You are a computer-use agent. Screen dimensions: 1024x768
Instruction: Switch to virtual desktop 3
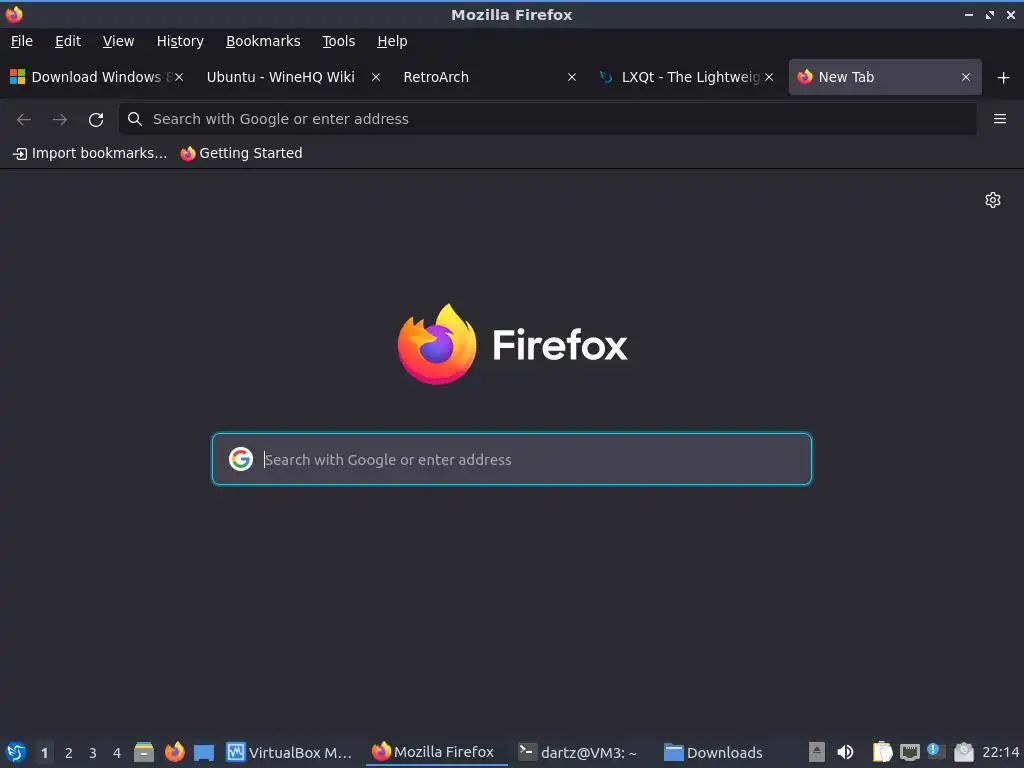point(93,753)
